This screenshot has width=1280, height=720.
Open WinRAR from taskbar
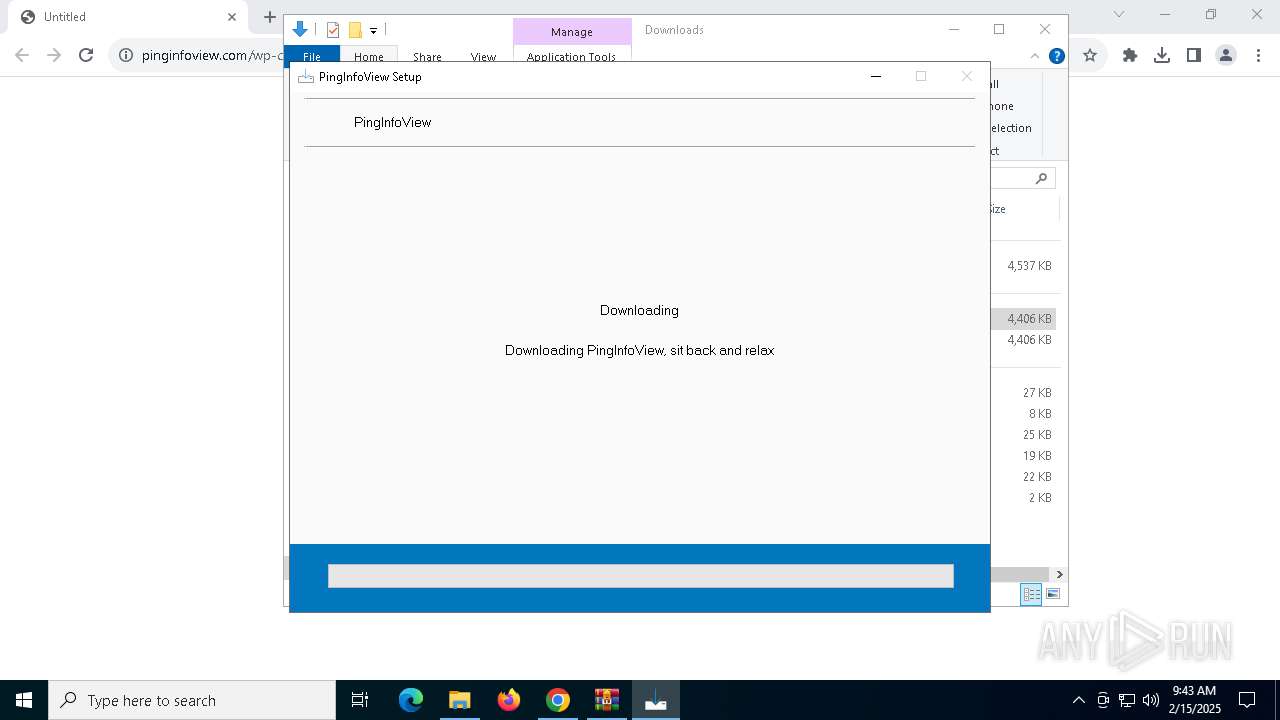coord(607,700)
